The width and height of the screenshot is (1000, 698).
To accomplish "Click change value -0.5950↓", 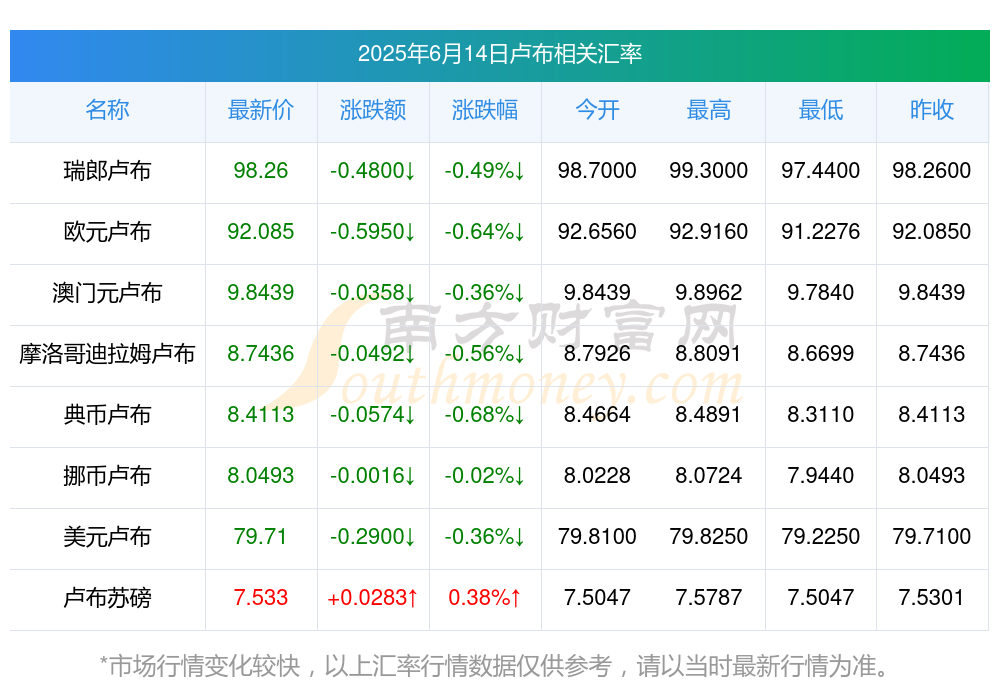I will click(x=373, y=232).
